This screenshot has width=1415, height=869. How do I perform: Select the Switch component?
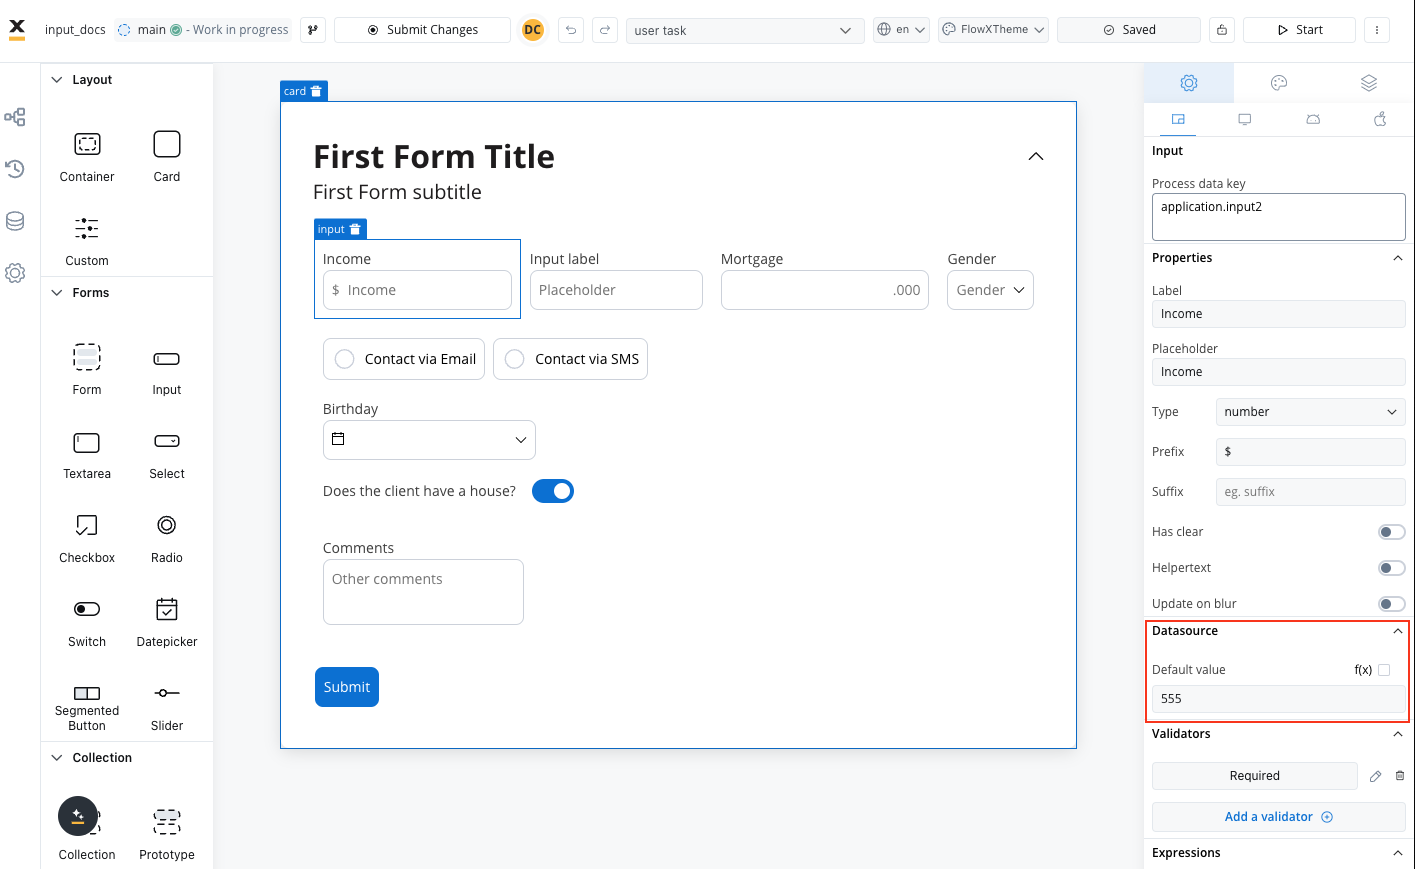[87, 622]
